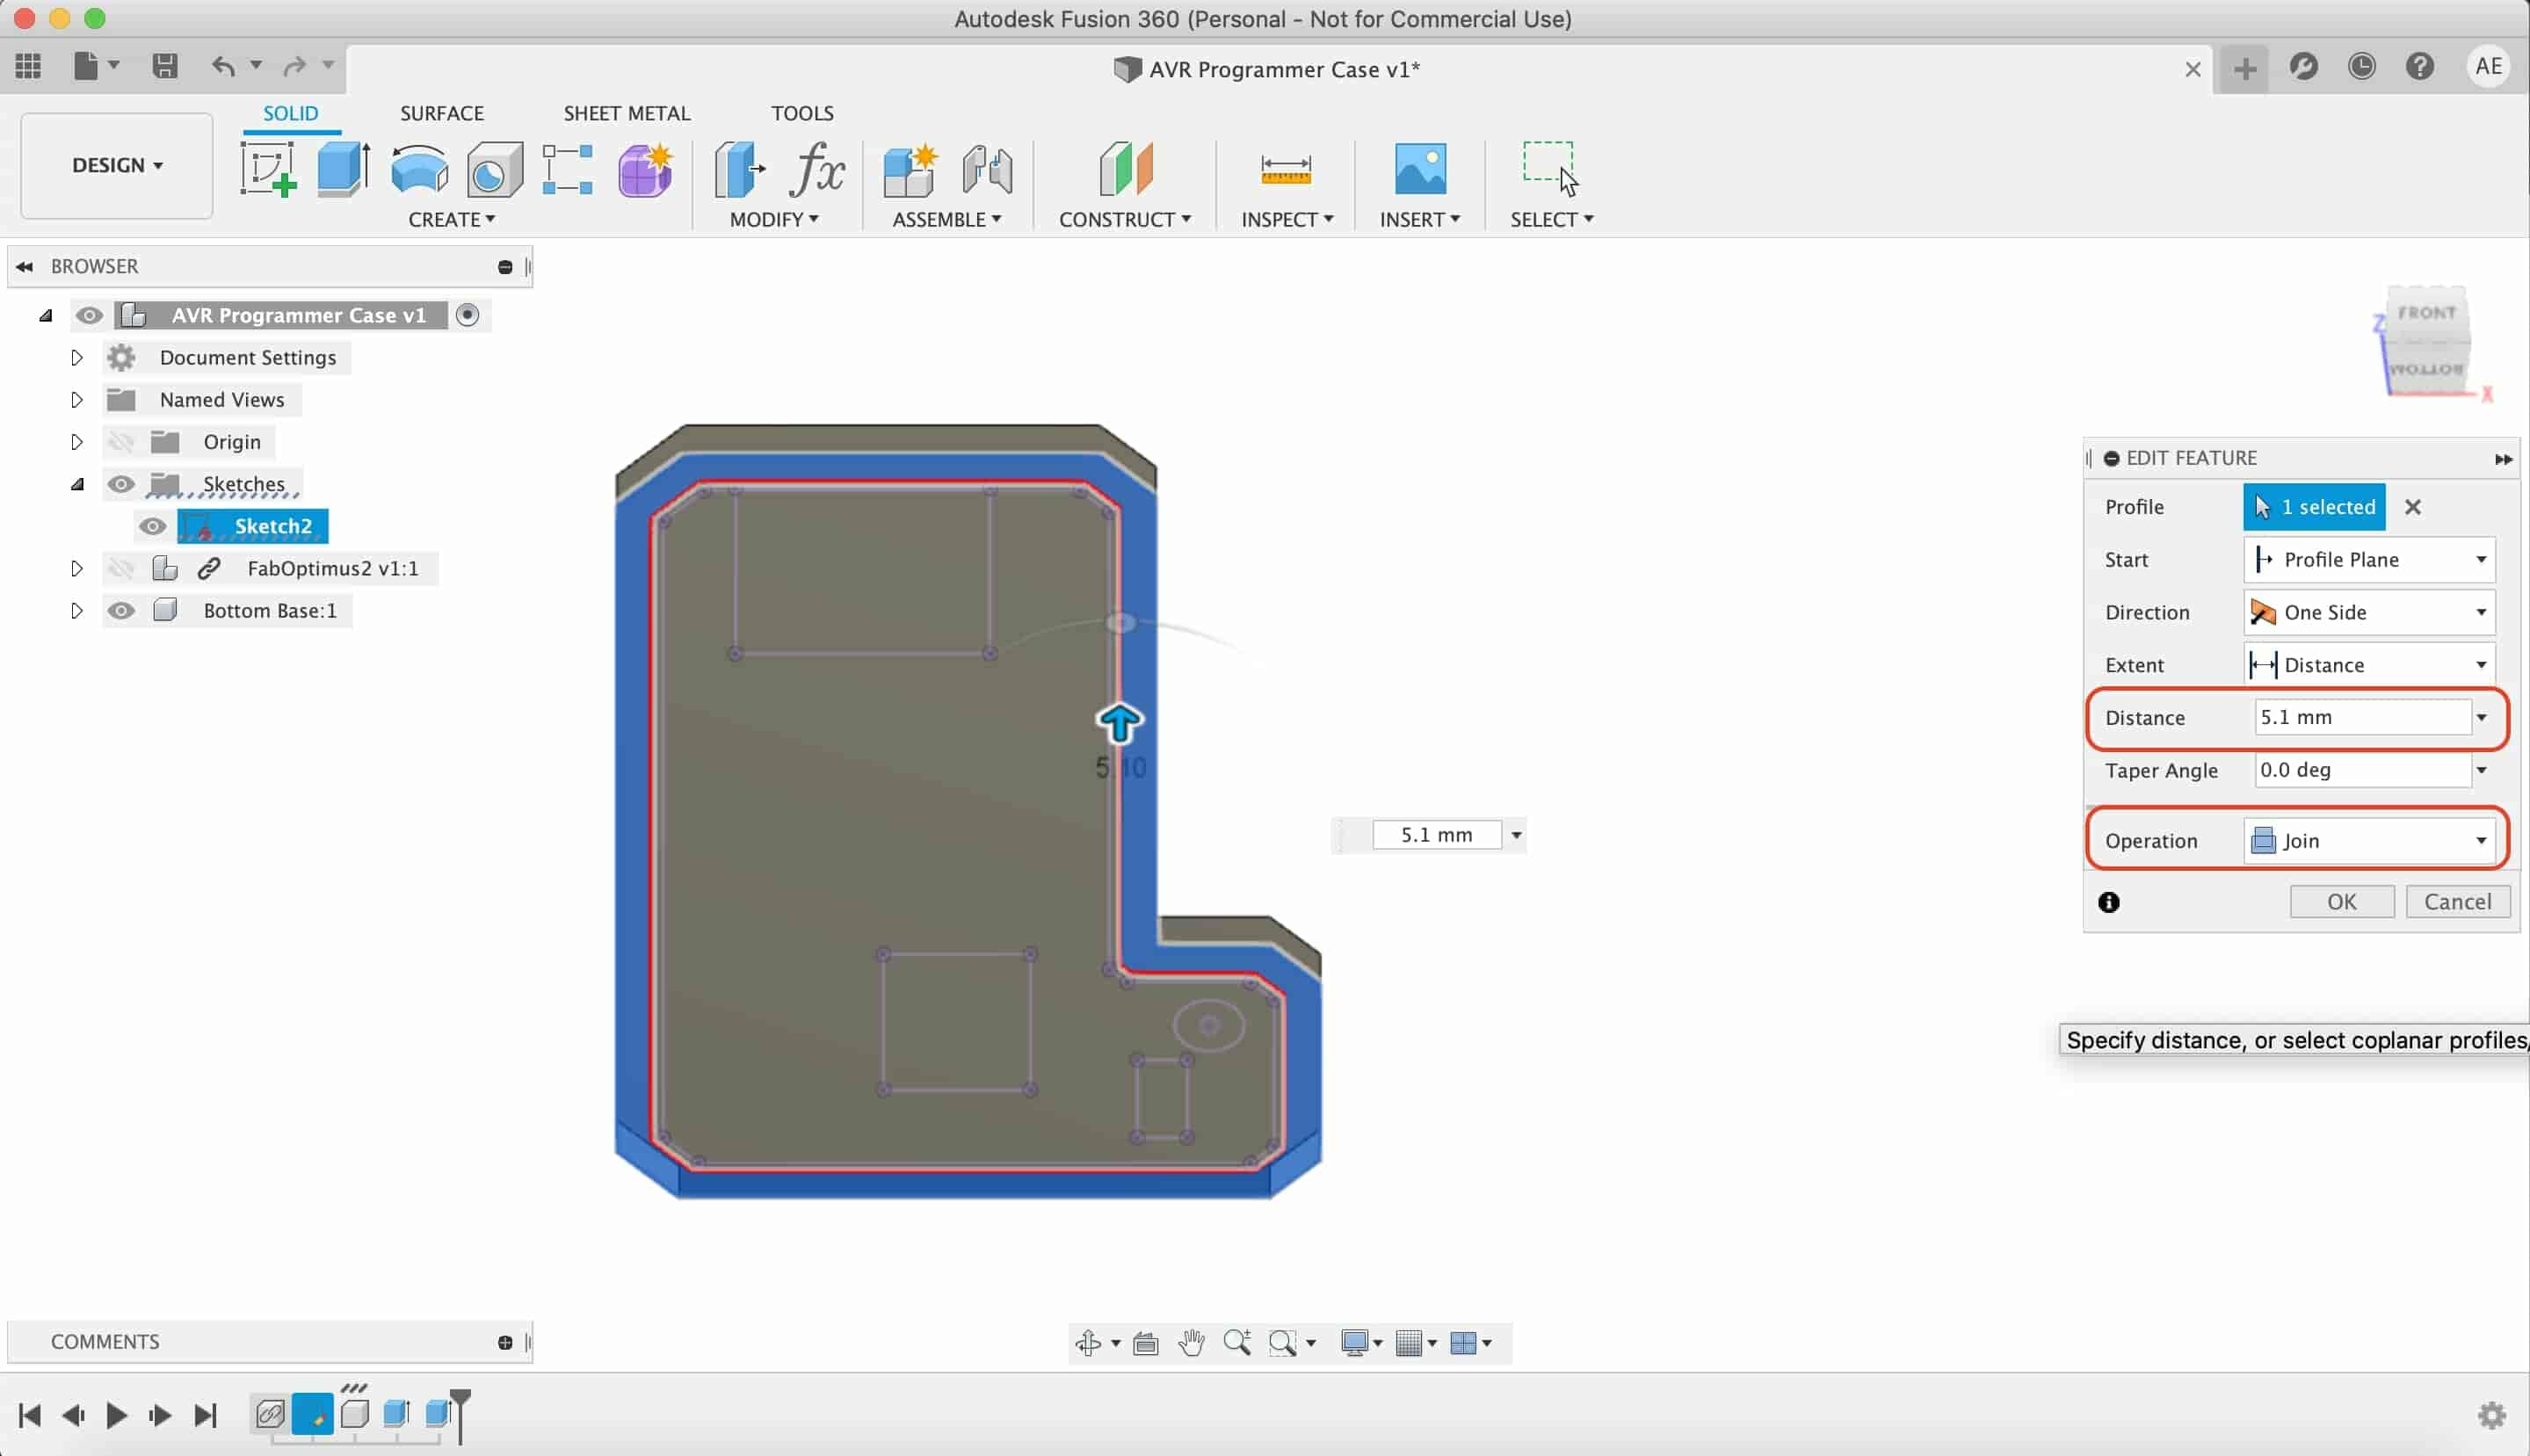The image size is (2530, 1456).
Task: Open the extensions icon in the title bar
Action: tap(2303, 67)
